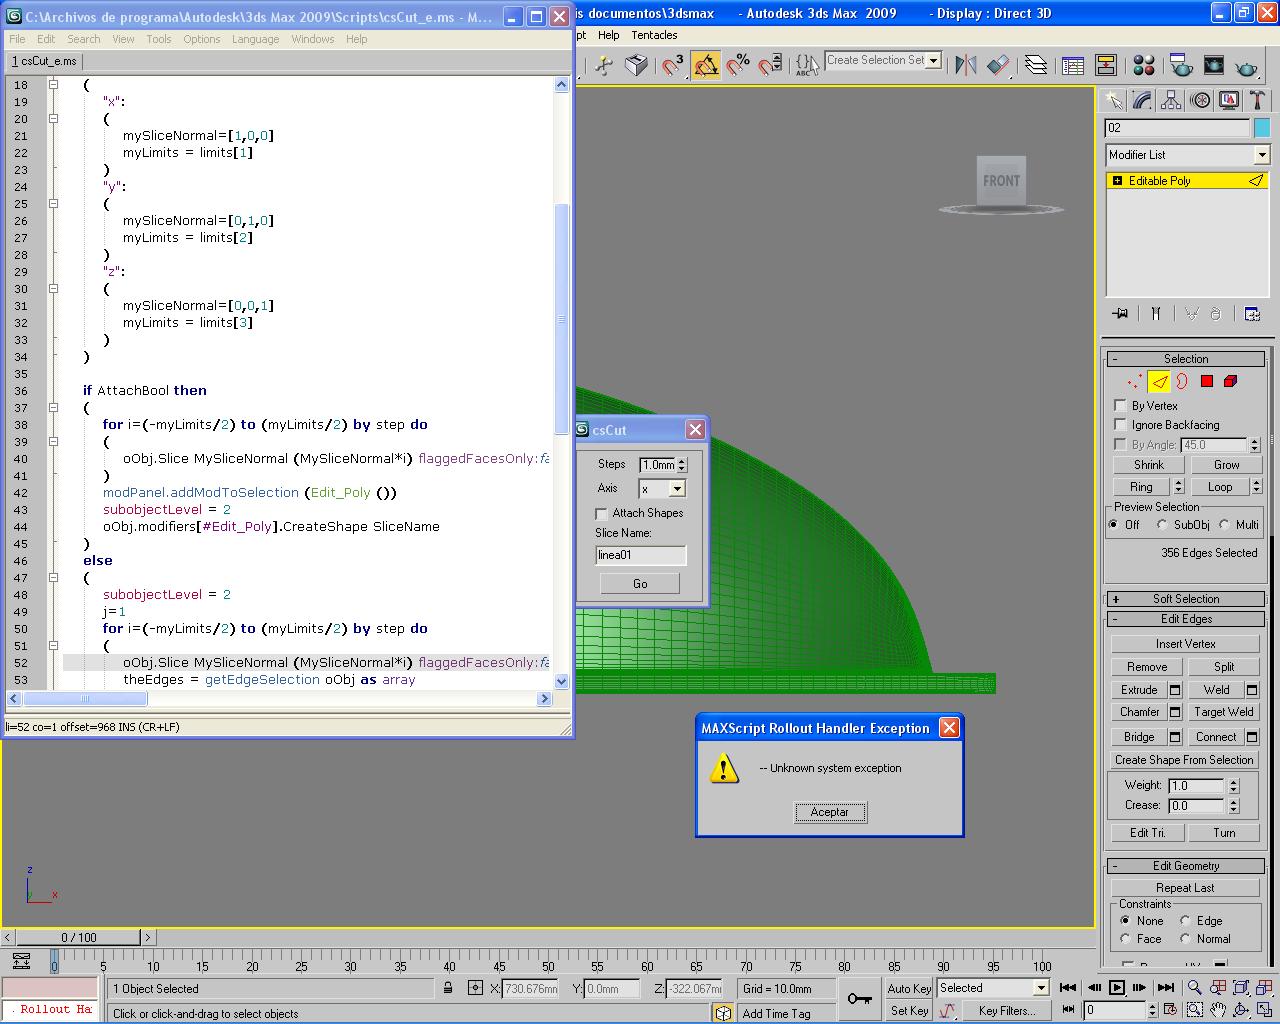Screen dimensions: 1280x1024
Task: Activate the viewport Zoom magnifier tool
Action: (1194, 987)
